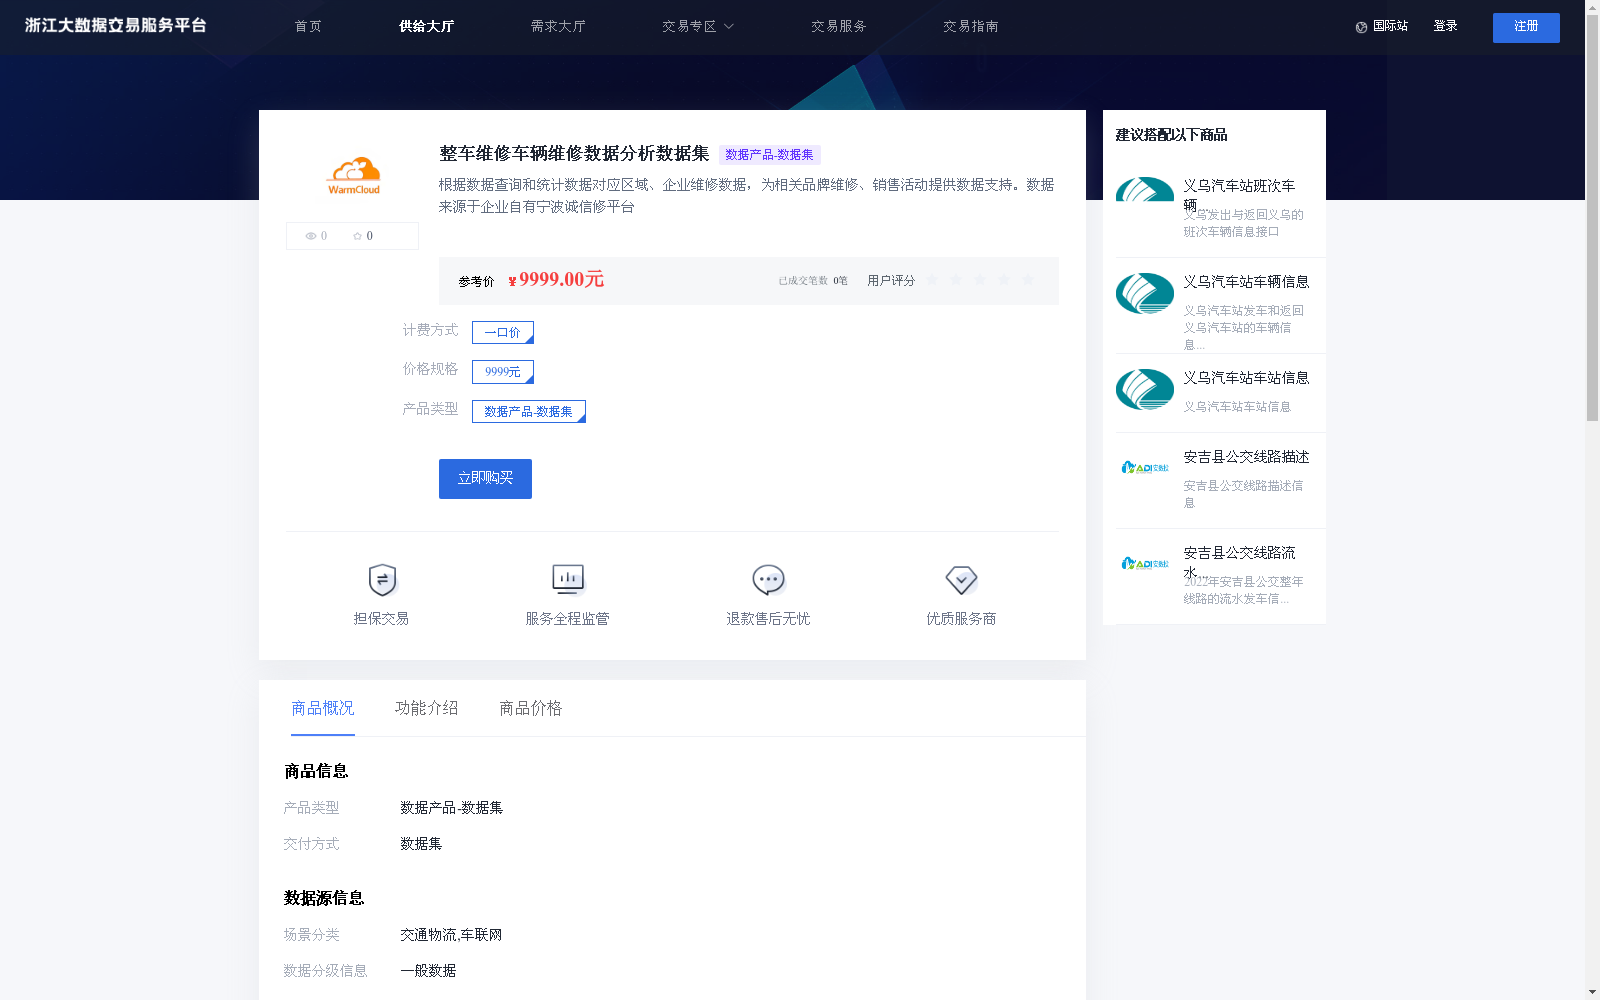Click the 优质服务商 diamond icon
Screen dimensions: 1600x1000
click(x=961, y=580)
